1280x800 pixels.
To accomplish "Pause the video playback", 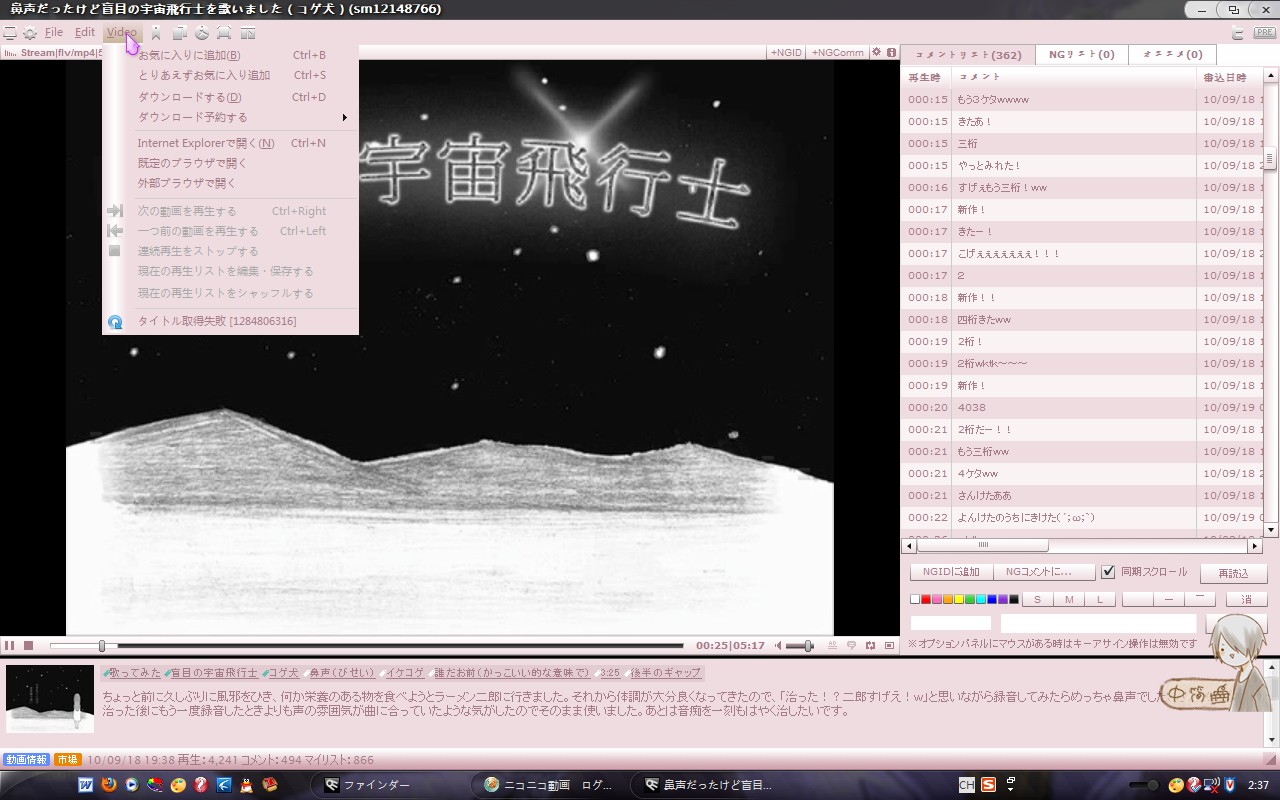I will click(10, 646).
